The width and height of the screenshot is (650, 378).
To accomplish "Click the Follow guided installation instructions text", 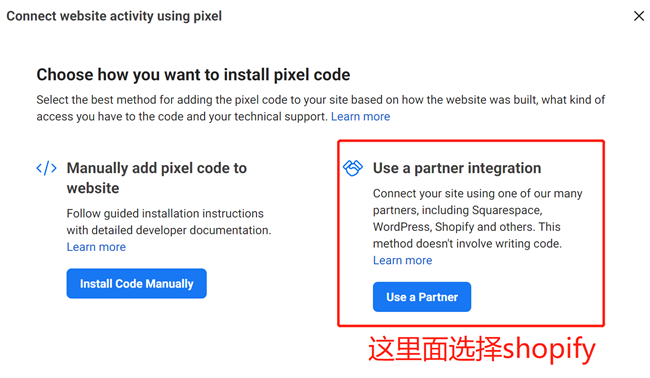I will [169, 222].
